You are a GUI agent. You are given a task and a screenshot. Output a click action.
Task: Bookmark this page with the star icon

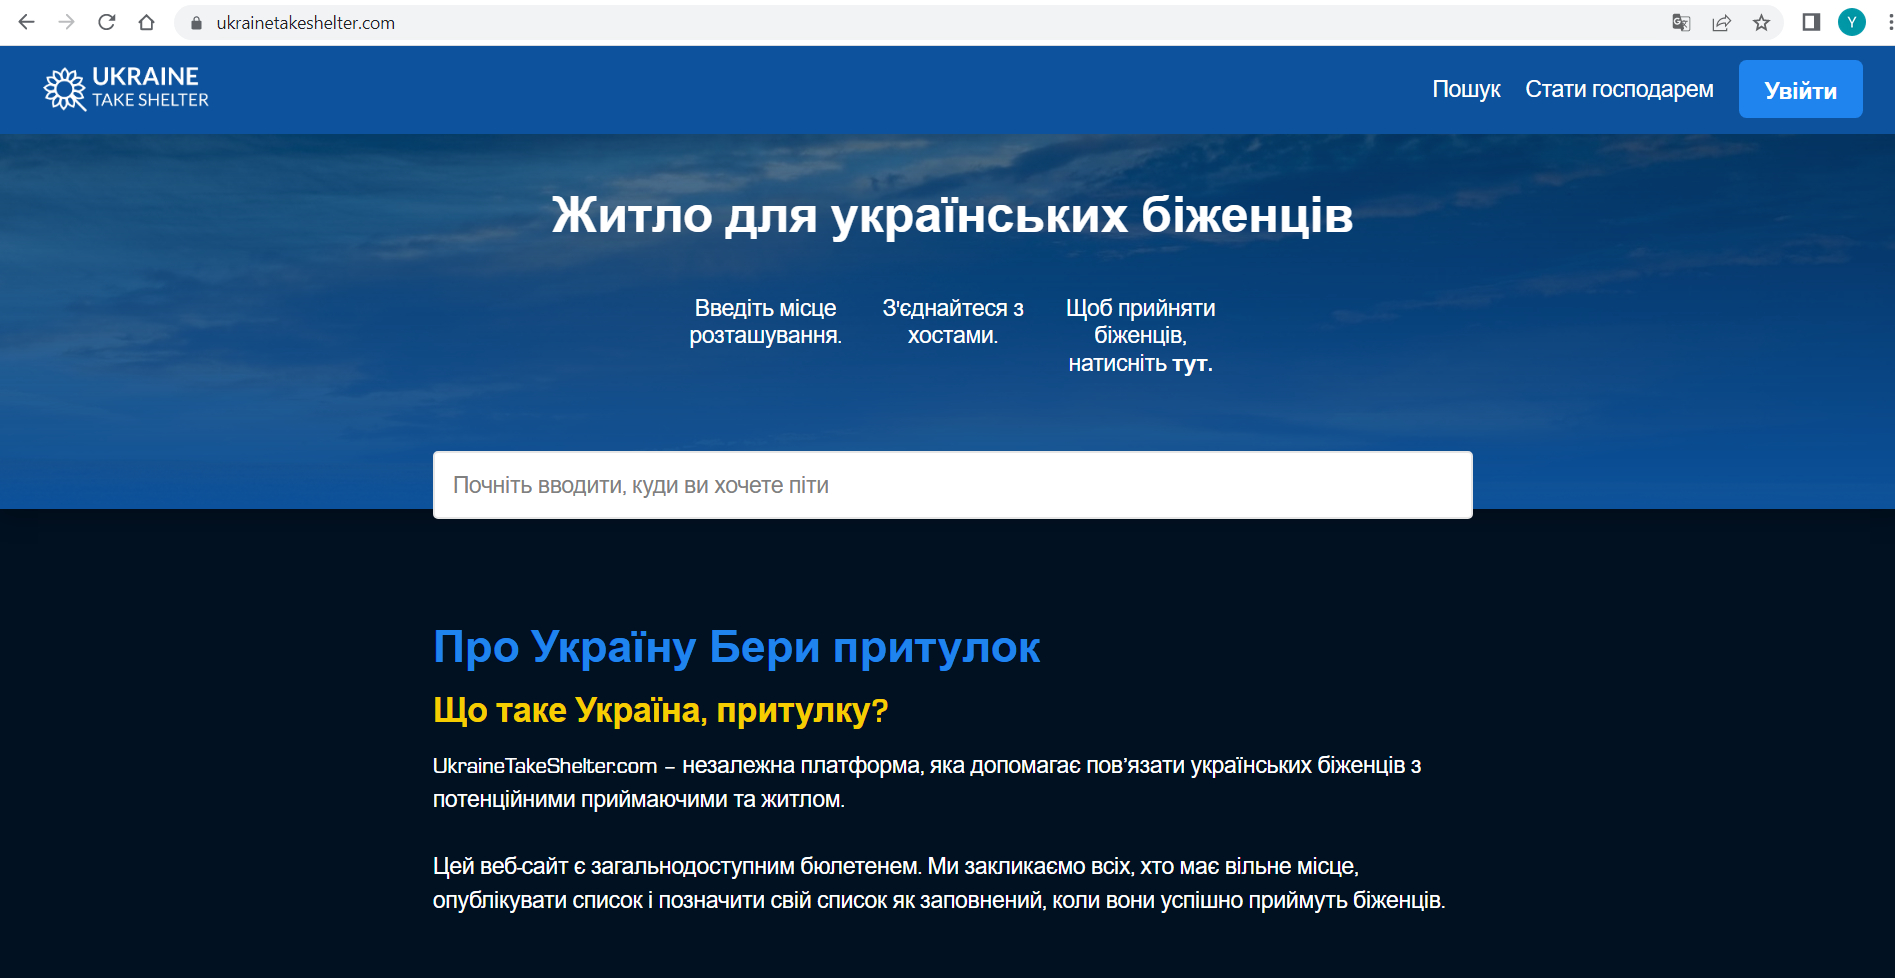[1761, 23]
